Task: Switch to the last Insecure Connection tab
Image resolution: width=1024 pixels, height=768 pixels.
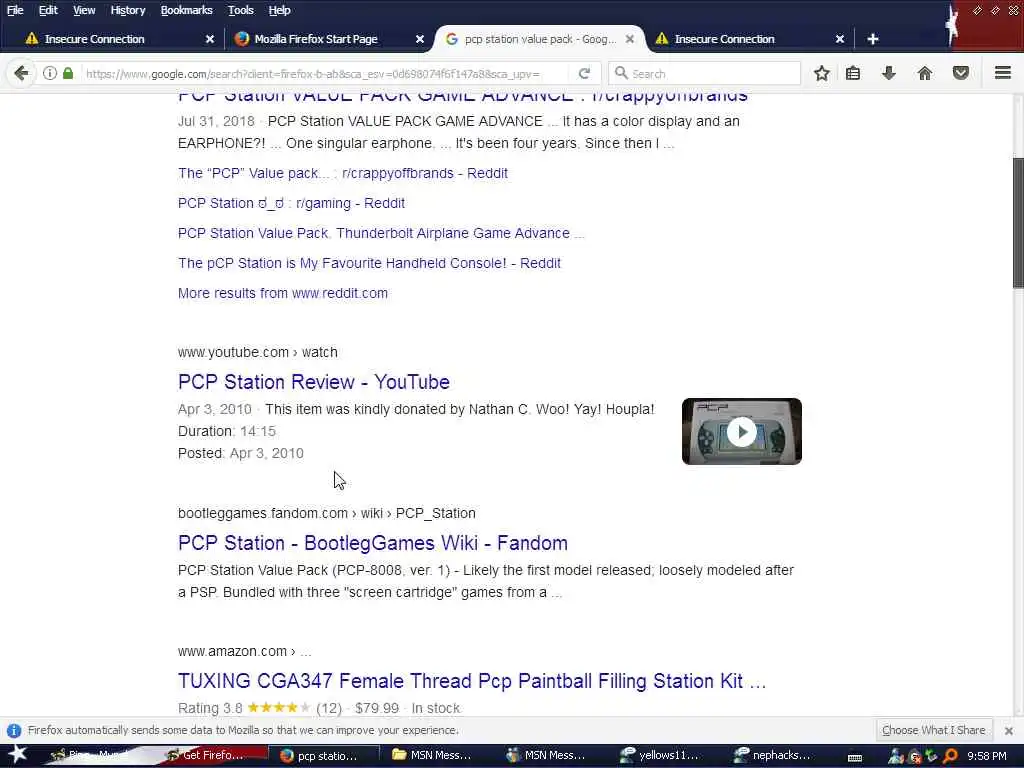Action: (x=724, y=39)
